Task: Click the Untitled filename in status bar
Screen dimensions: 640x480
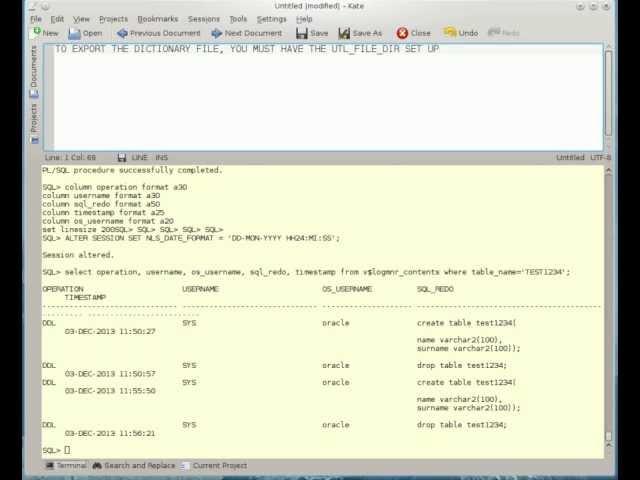Action: click(570, 158)
